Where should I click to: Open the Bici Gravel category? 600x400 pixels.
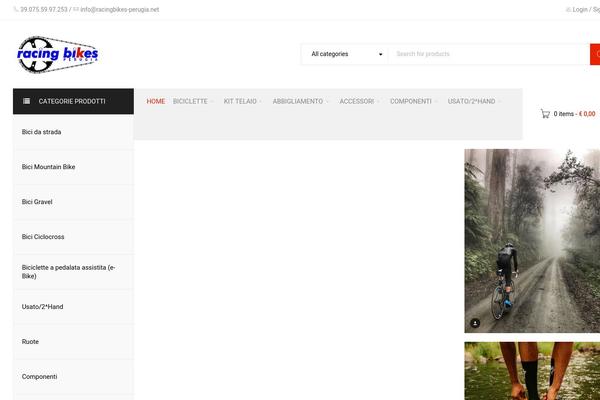[73, 202]
